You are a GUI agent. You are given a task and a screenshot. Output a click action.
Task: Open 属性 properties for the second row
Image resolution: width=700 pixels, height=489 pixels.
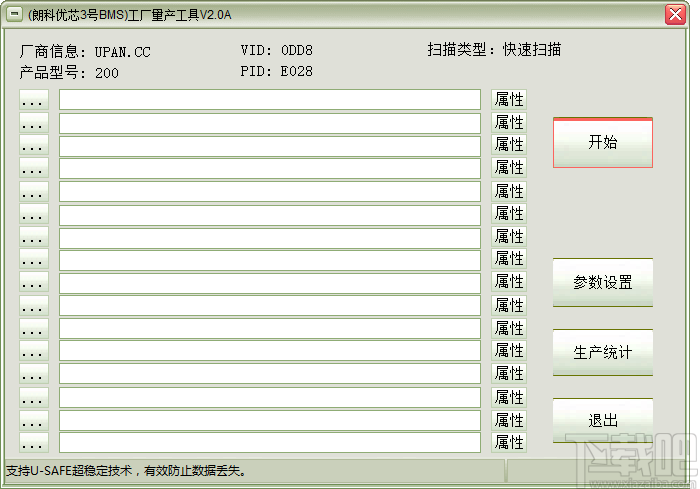[509, 122]
